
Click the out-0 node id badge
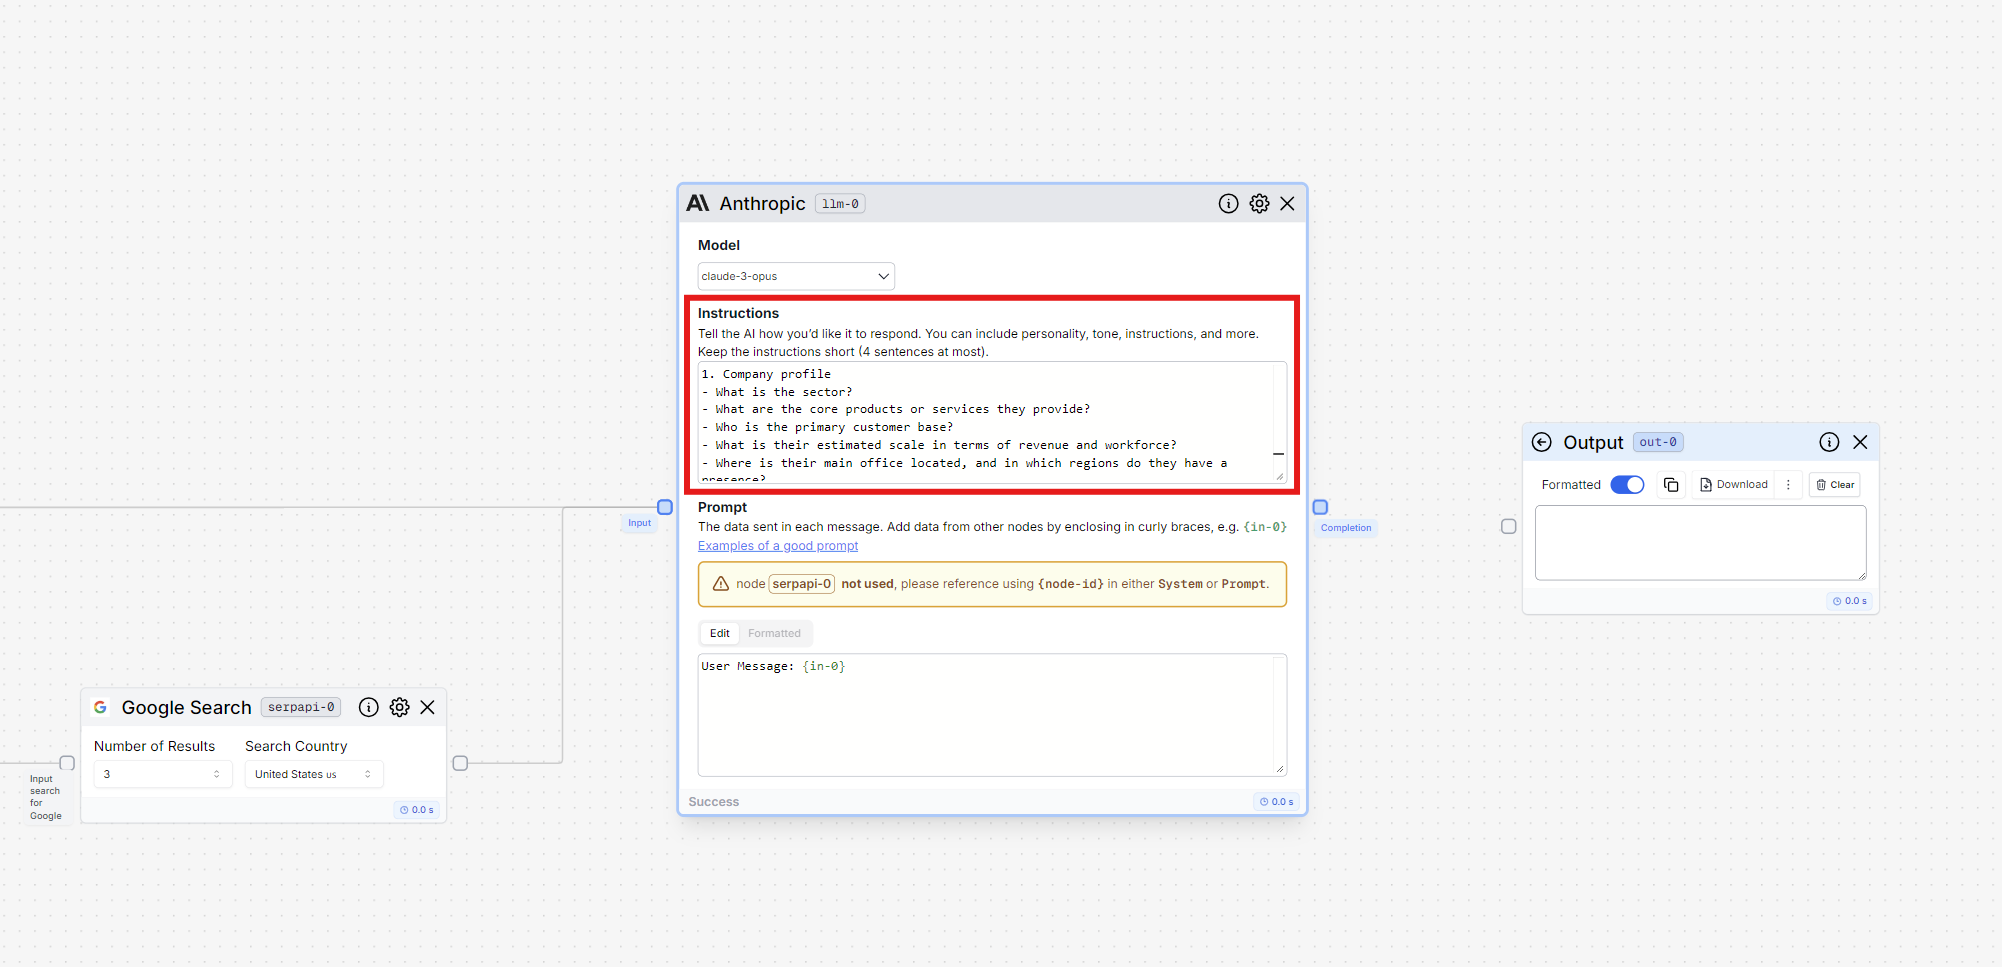click(1658, 442)
